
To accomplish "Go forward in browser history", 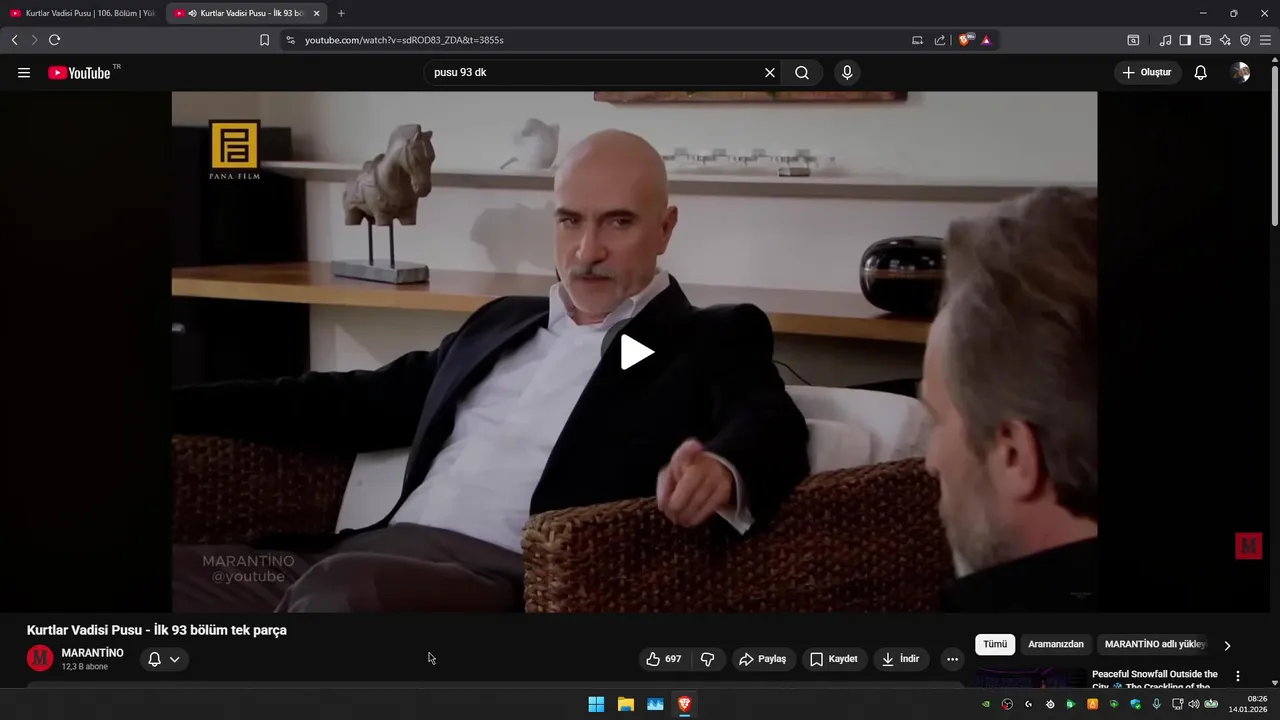I will 34,40.
